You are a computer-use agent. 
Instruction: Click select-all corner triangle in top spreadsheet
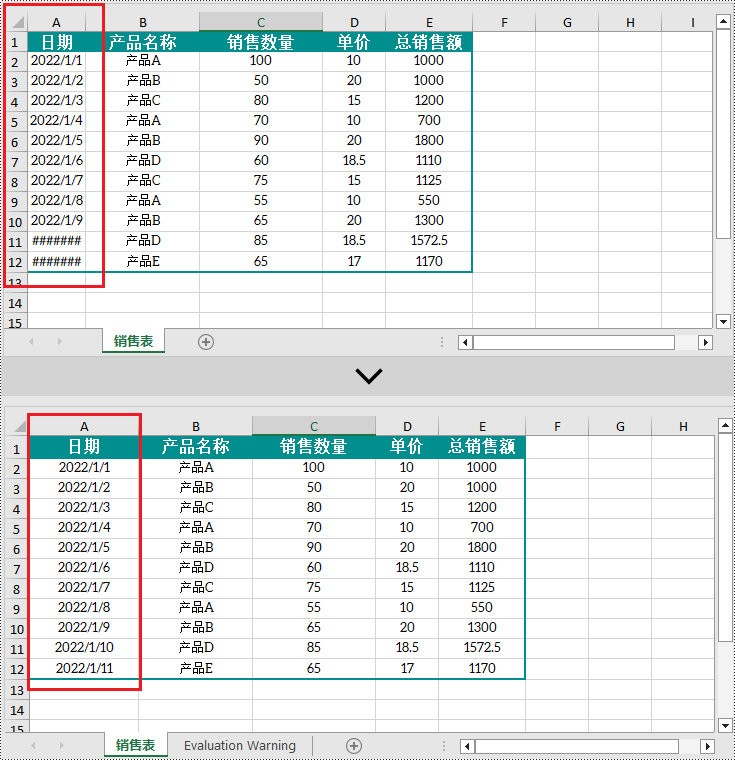(18, 22)
